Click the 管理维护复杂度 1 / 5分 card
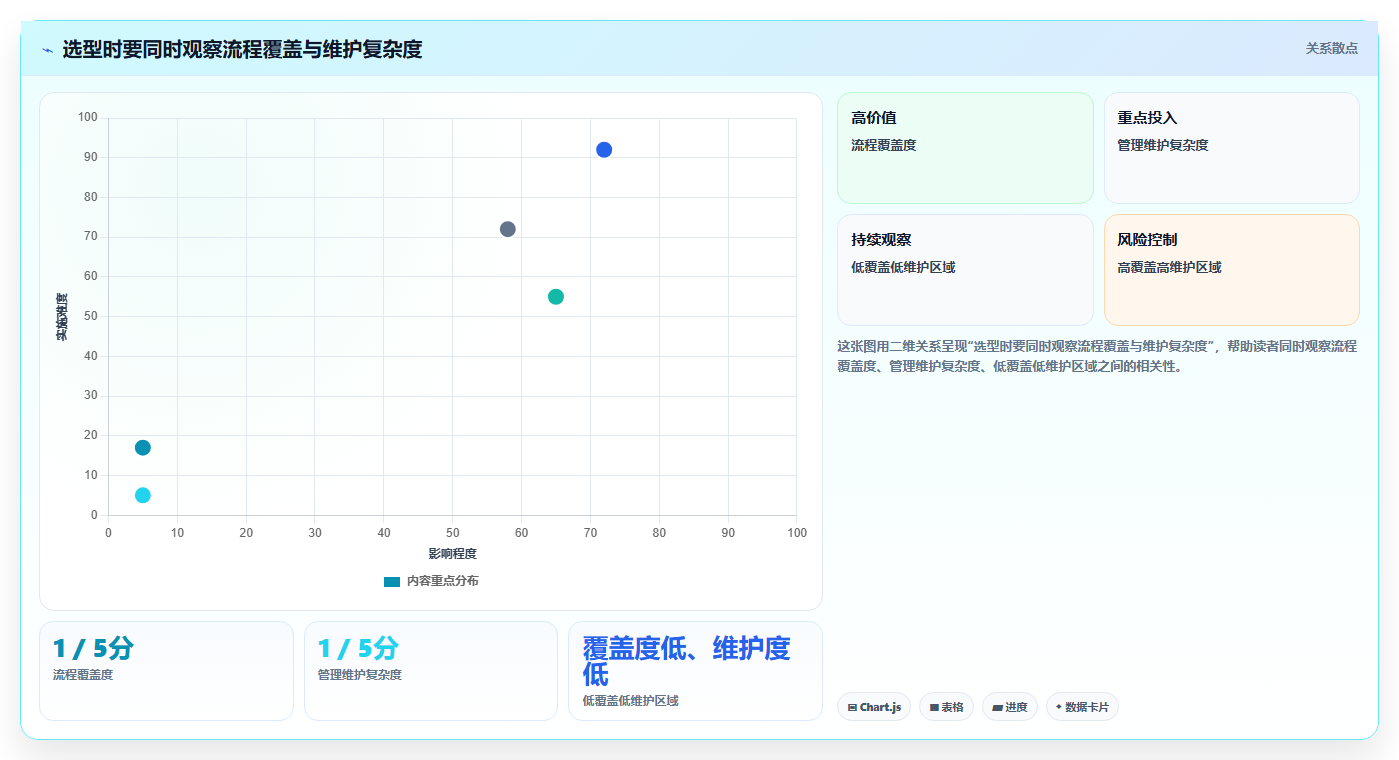This screenshot has height=760, width=1399. coord(431,671)
